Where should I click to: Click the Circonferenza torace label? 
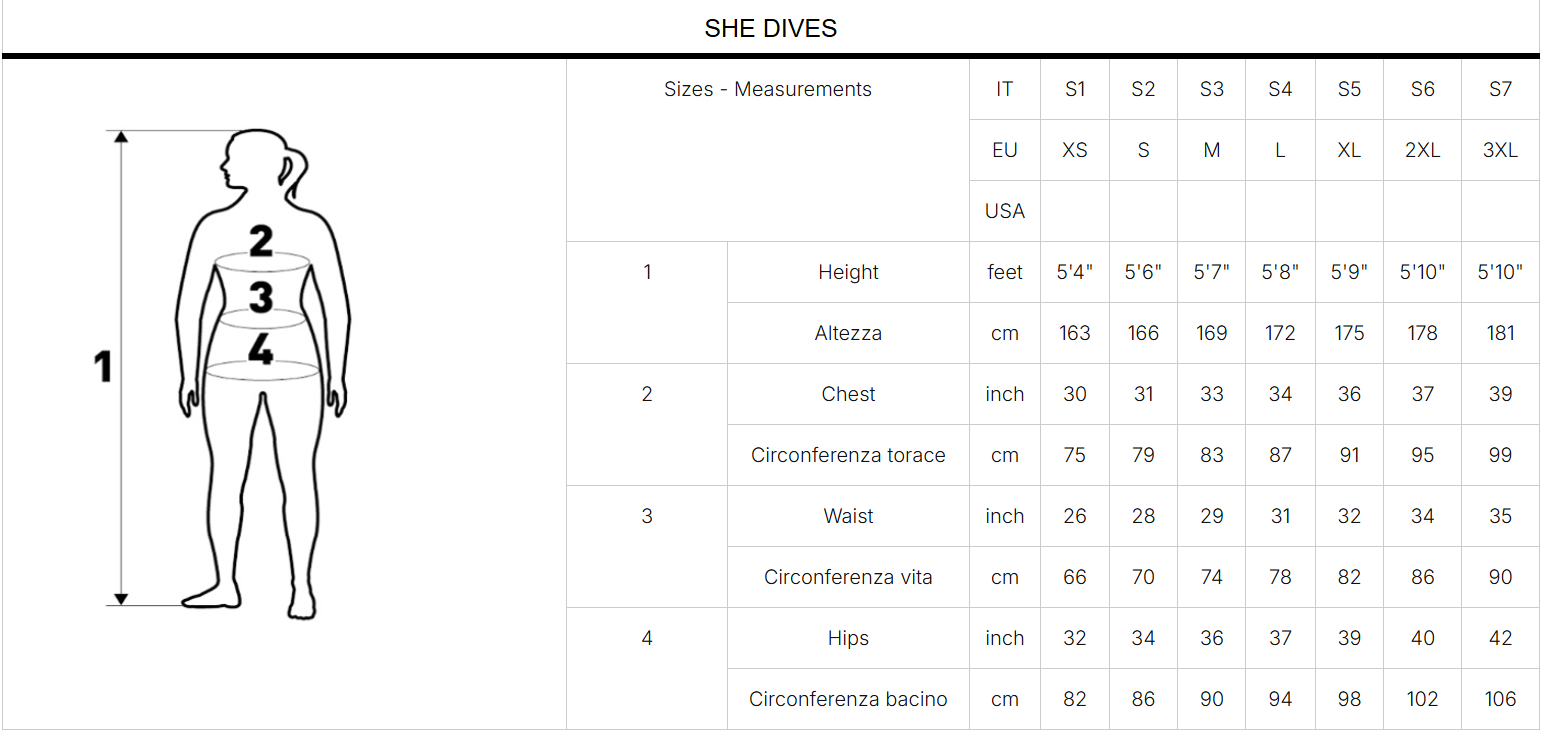848,455
